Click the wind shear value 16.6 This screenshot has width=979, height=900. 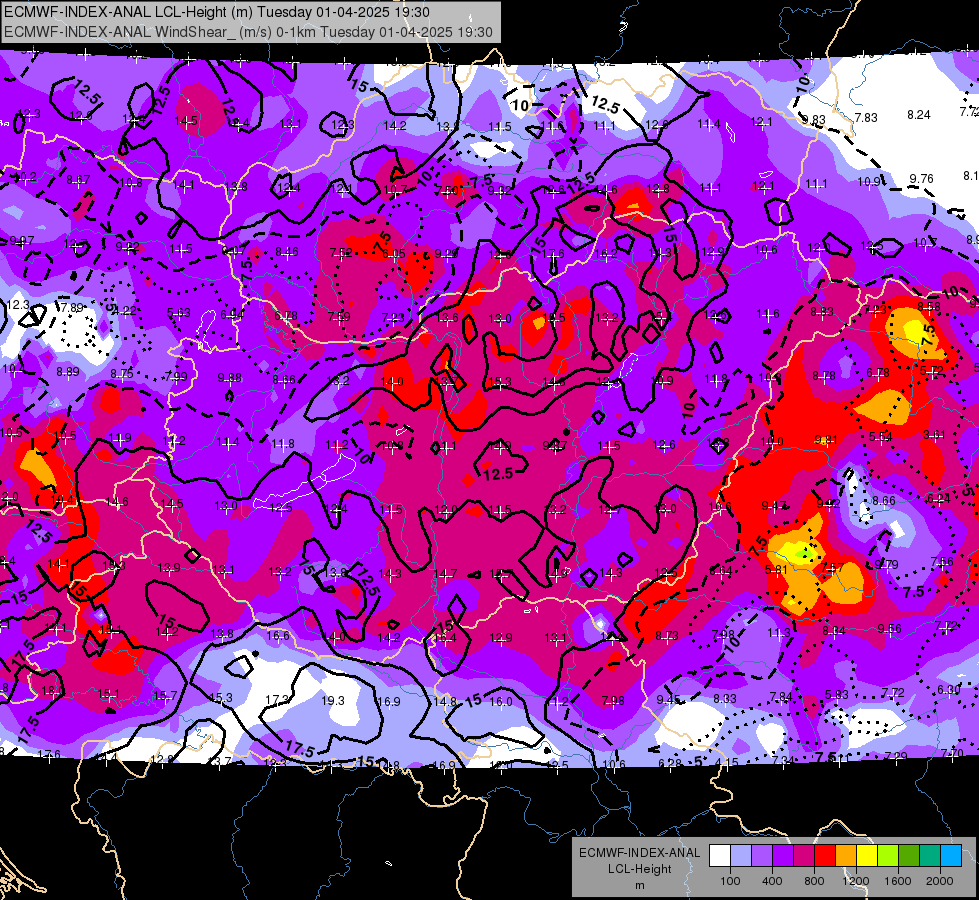tap(278, 636)
